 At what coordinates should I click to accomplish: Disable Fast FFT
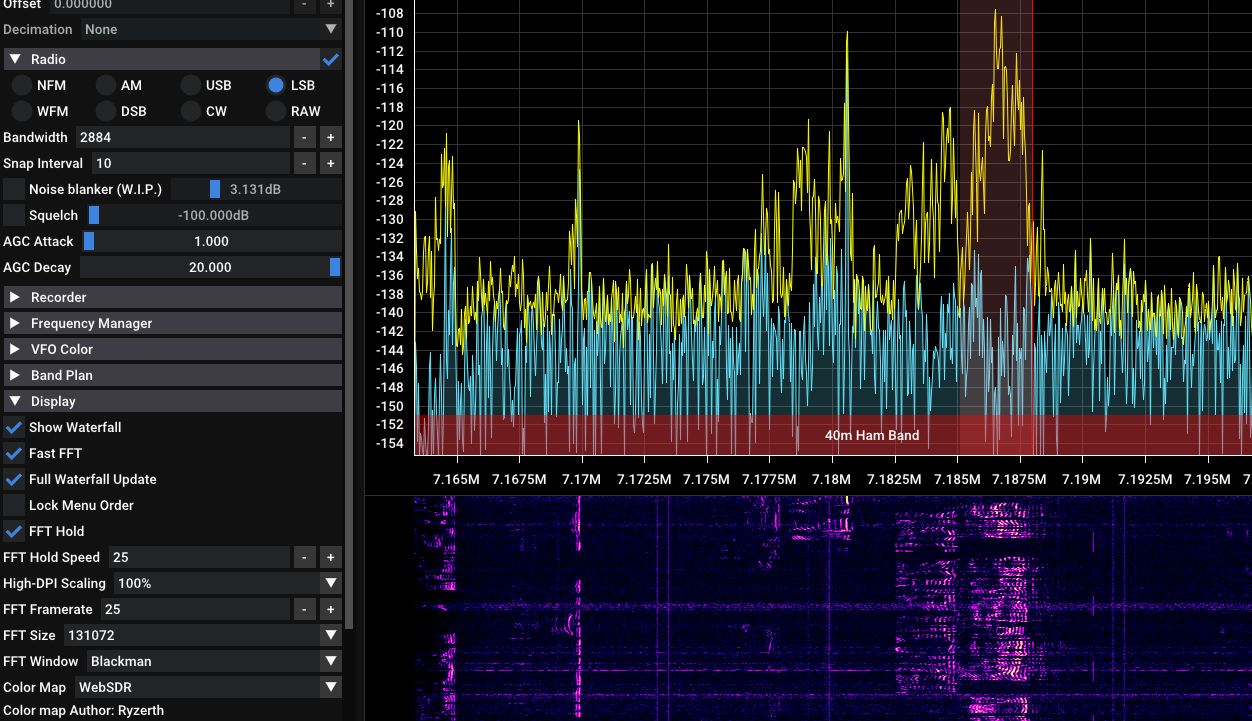[x=13, y=453]
